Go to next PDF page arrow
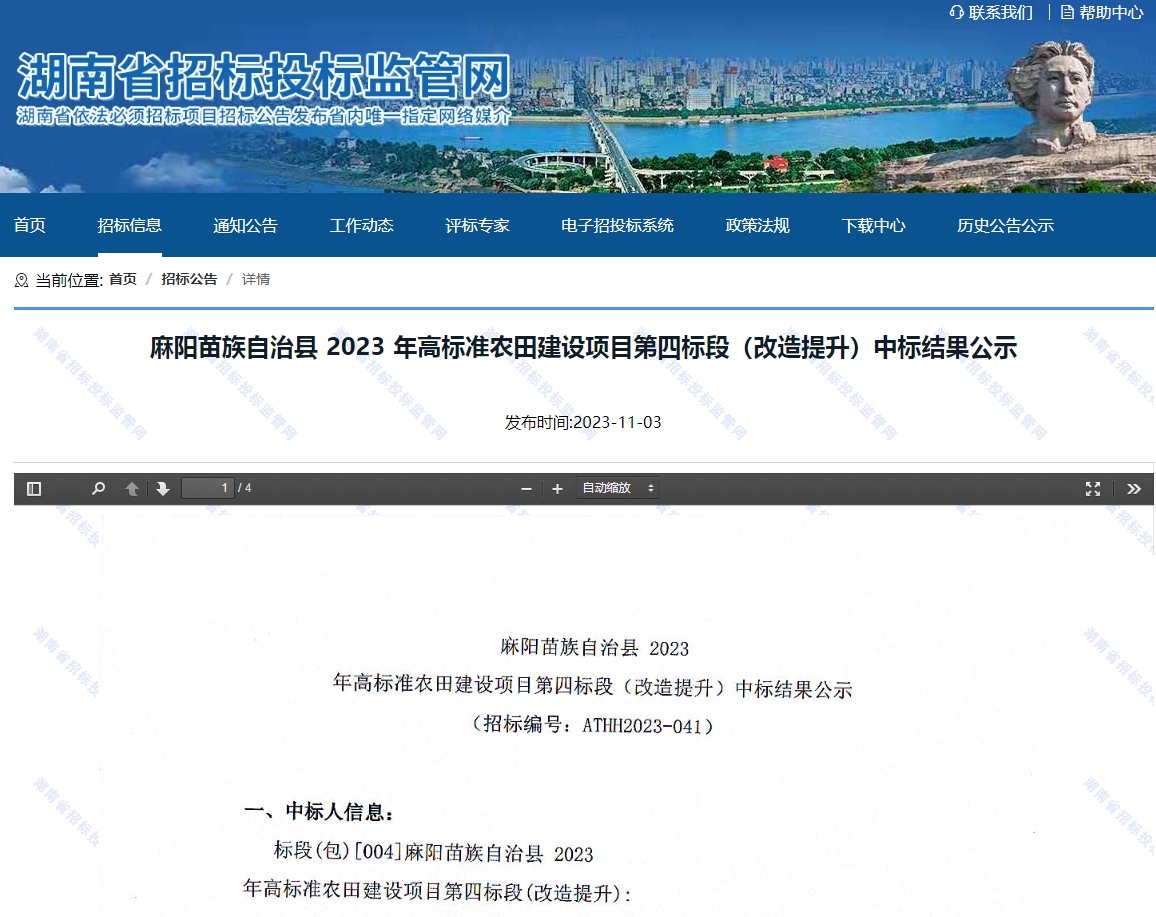The width and height of the screenshot is (1156, 917). pos(163,489)
